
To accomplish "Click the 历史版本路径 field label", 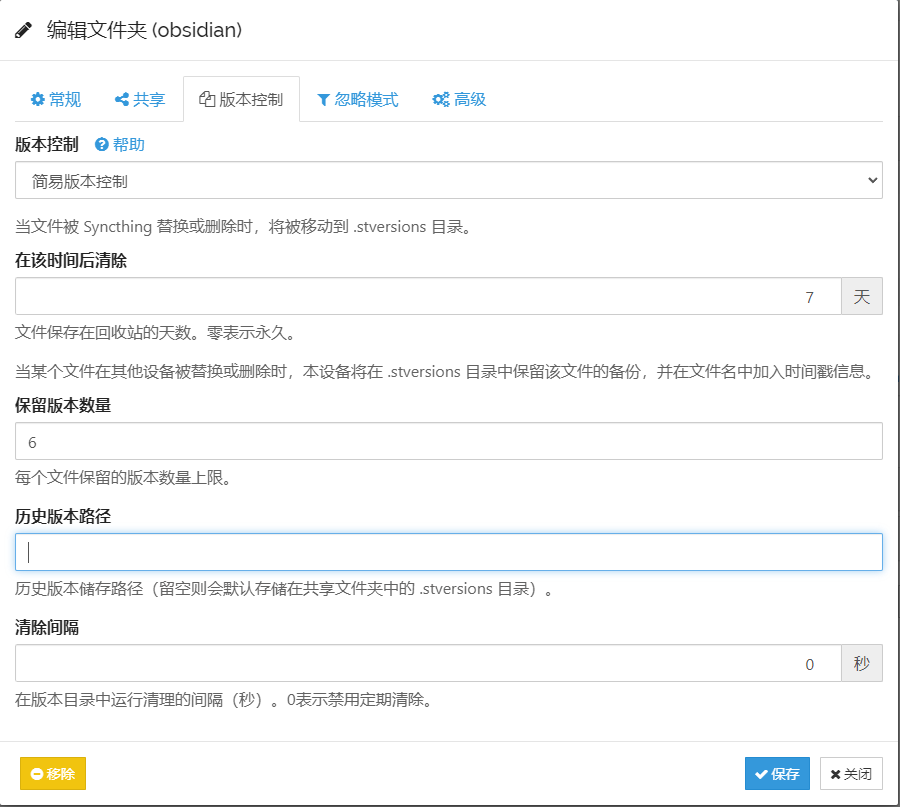I will point(62,517).
